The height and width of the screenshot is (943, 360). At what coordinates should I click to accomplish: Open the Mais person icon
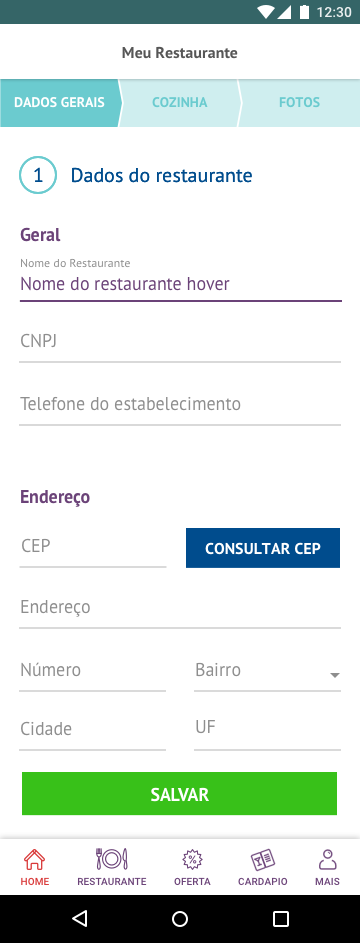[x=328, y=859]
